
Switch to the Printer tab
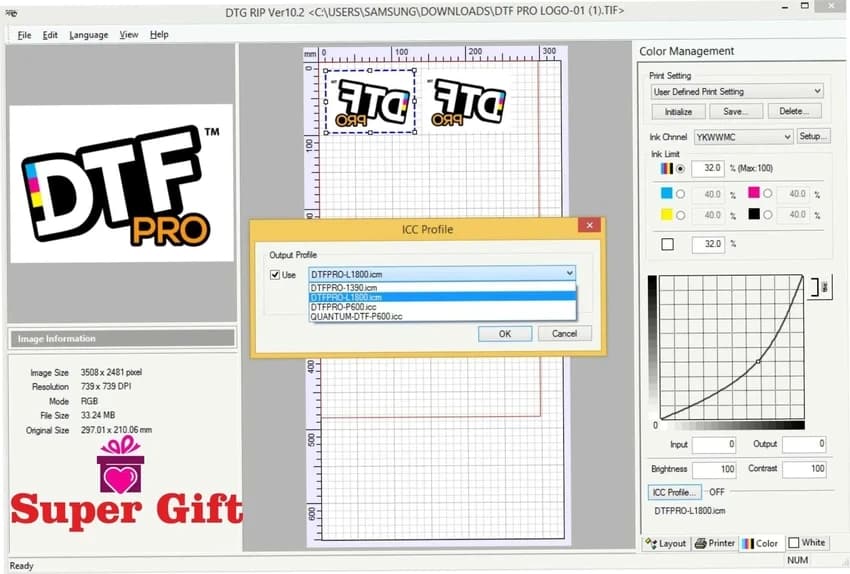[x=715, y=543]
